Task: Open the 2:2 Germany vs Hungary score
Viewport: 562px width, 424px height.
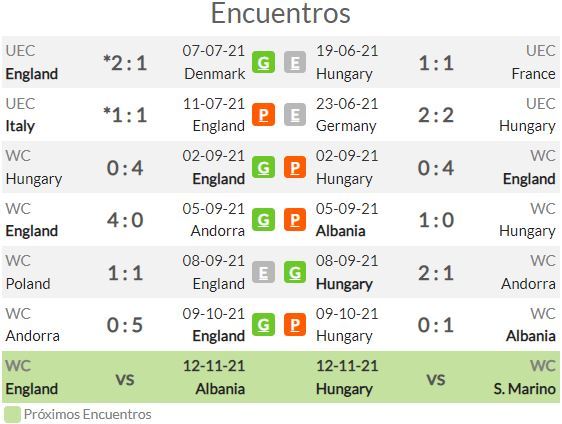Action: (436, 115)
